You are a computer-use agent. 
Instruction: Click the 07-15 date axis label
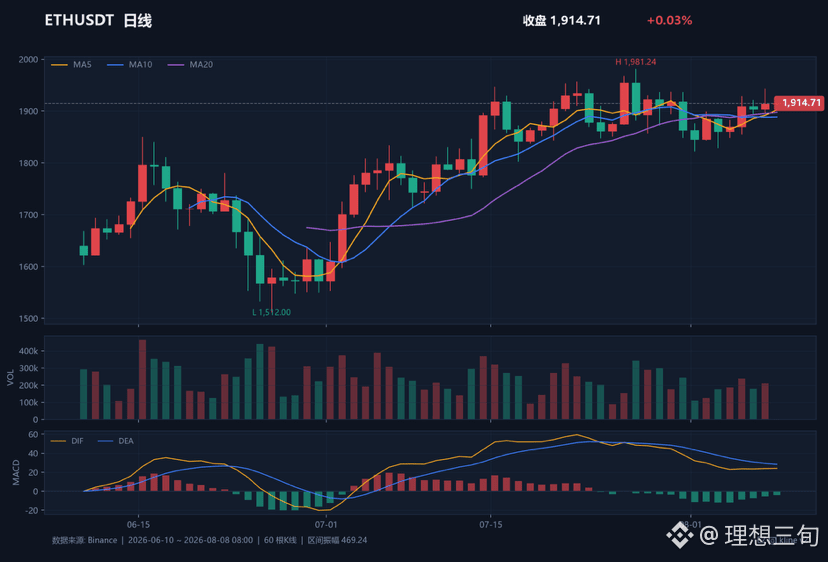[x=491, y=524]
